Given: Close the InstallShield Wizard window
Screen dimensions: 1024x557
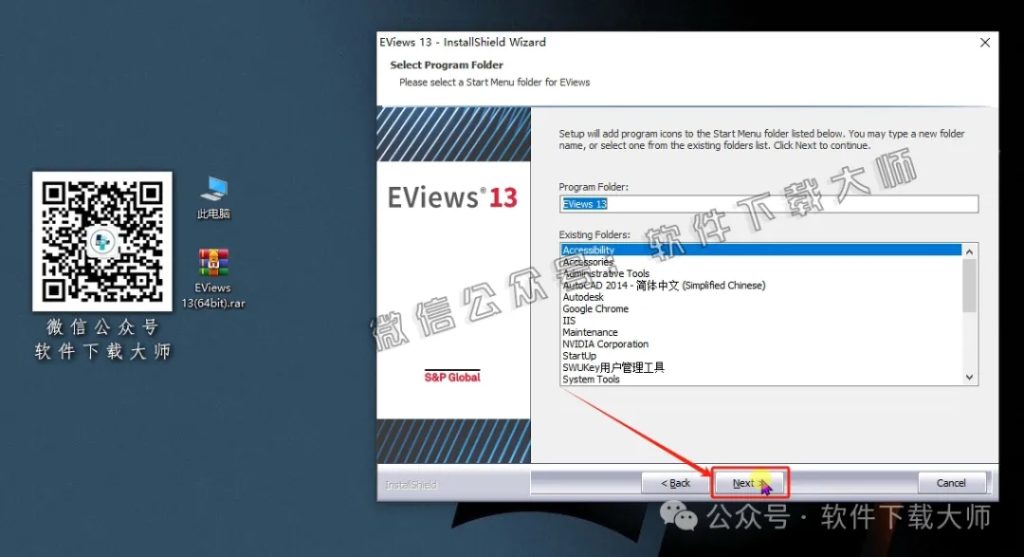Looking at the screenshot, I should [985, 42].
